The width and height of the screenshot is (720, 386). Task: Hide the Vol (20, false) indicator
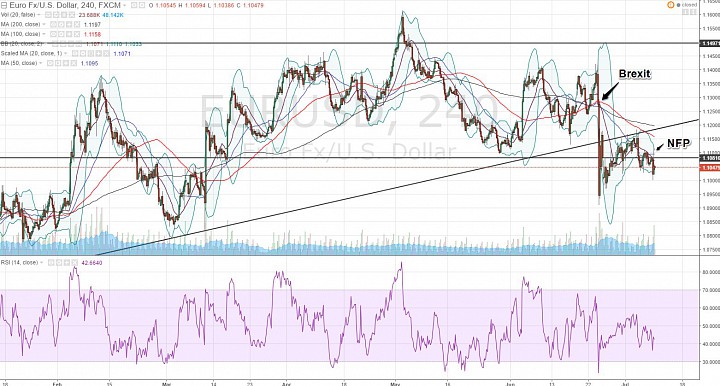pos(48,15)
